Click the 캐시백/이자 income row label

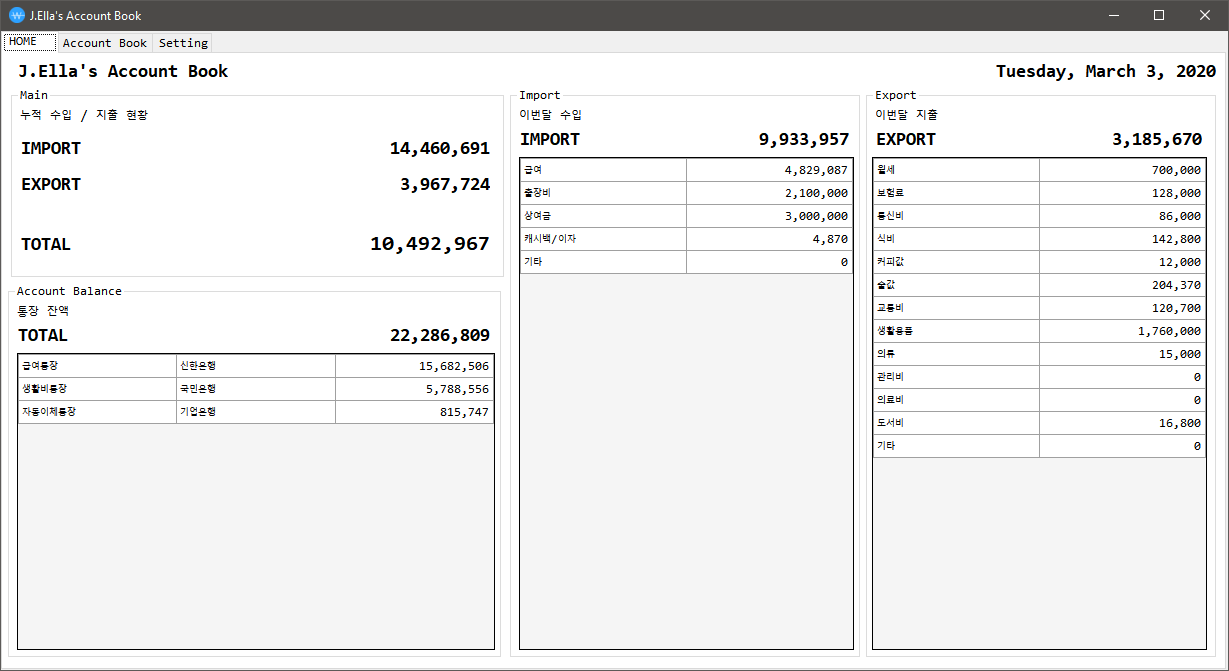tap(603, 239)
